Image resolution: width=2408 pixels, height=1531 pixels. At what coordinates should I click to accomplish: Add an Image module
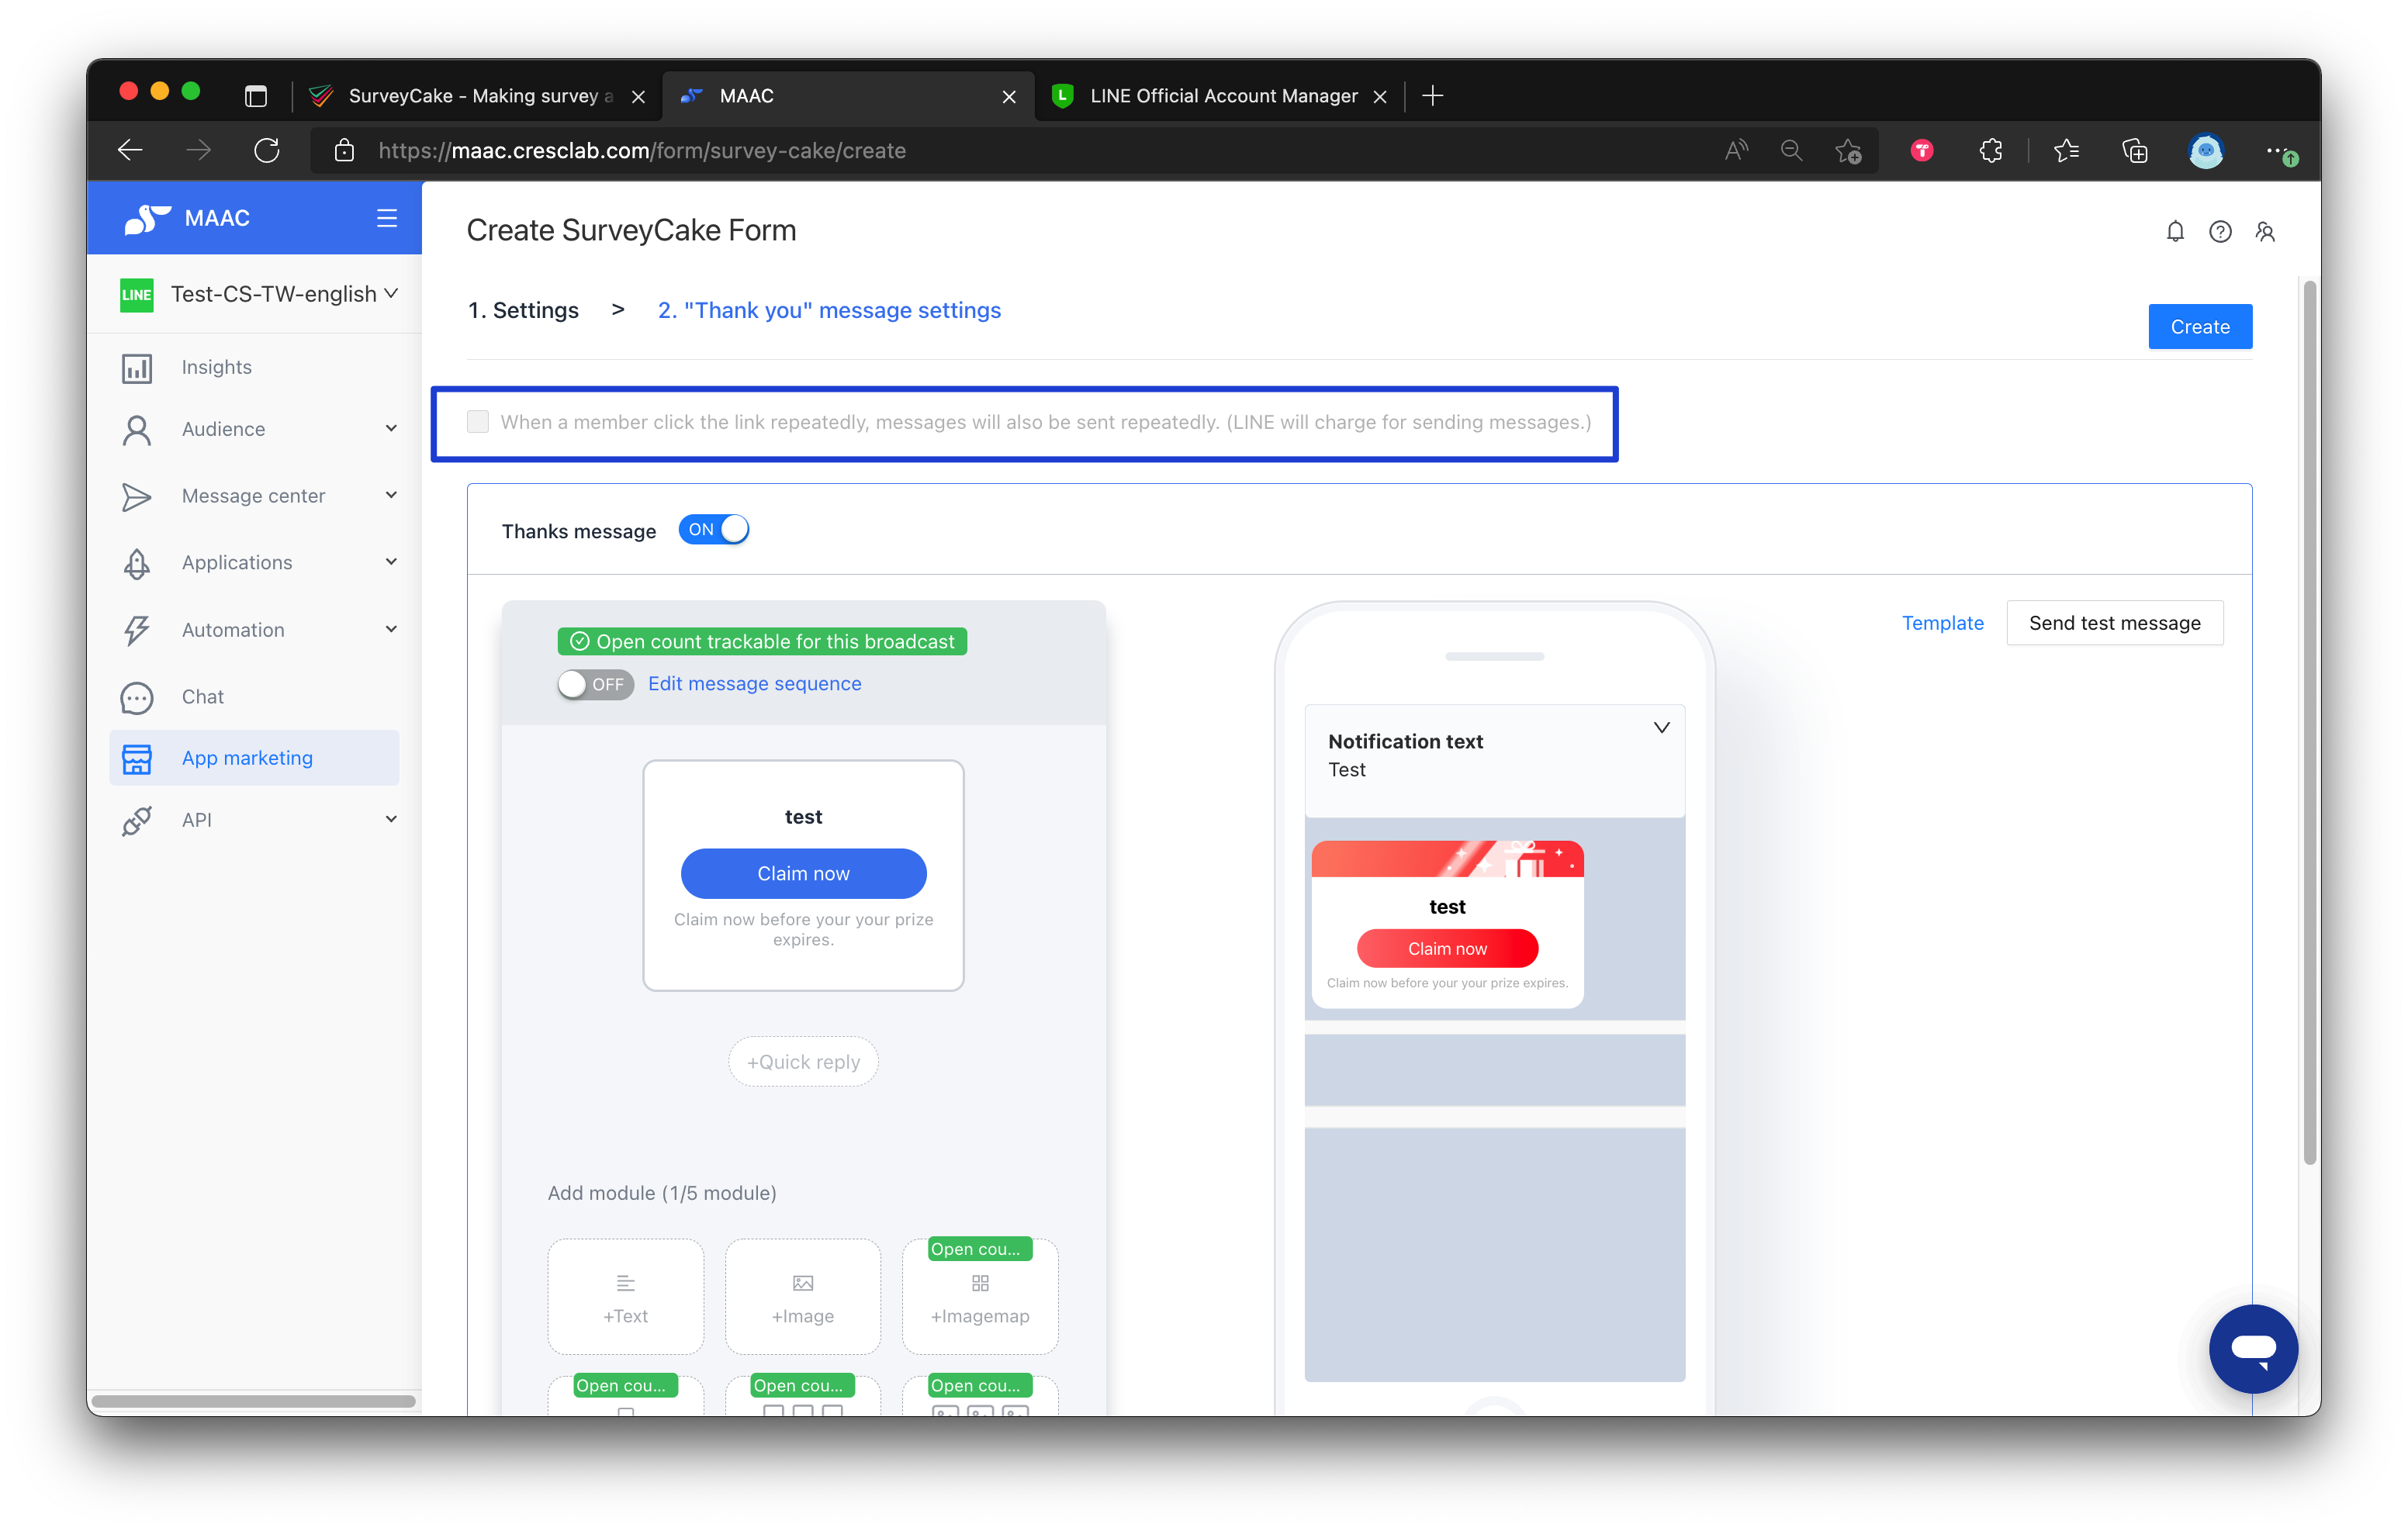802,1297
